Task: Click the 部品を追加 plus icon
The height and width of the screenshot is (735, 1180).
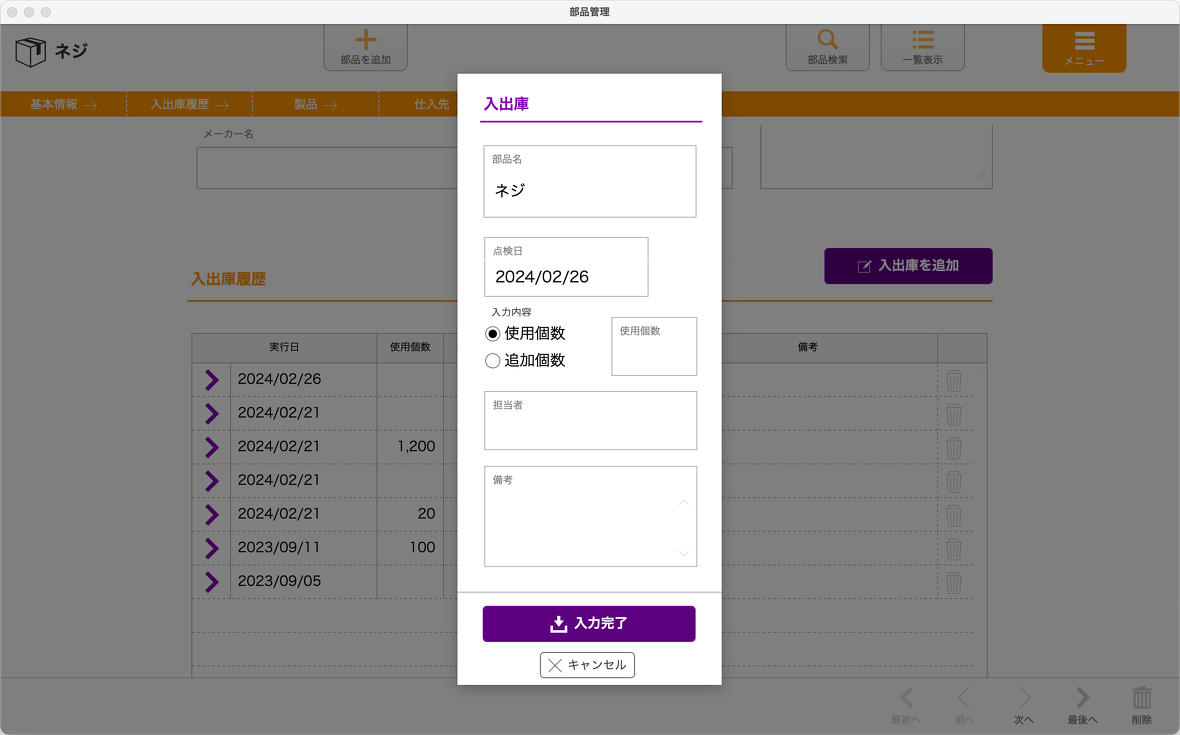Action: click(x=366, y=41)
